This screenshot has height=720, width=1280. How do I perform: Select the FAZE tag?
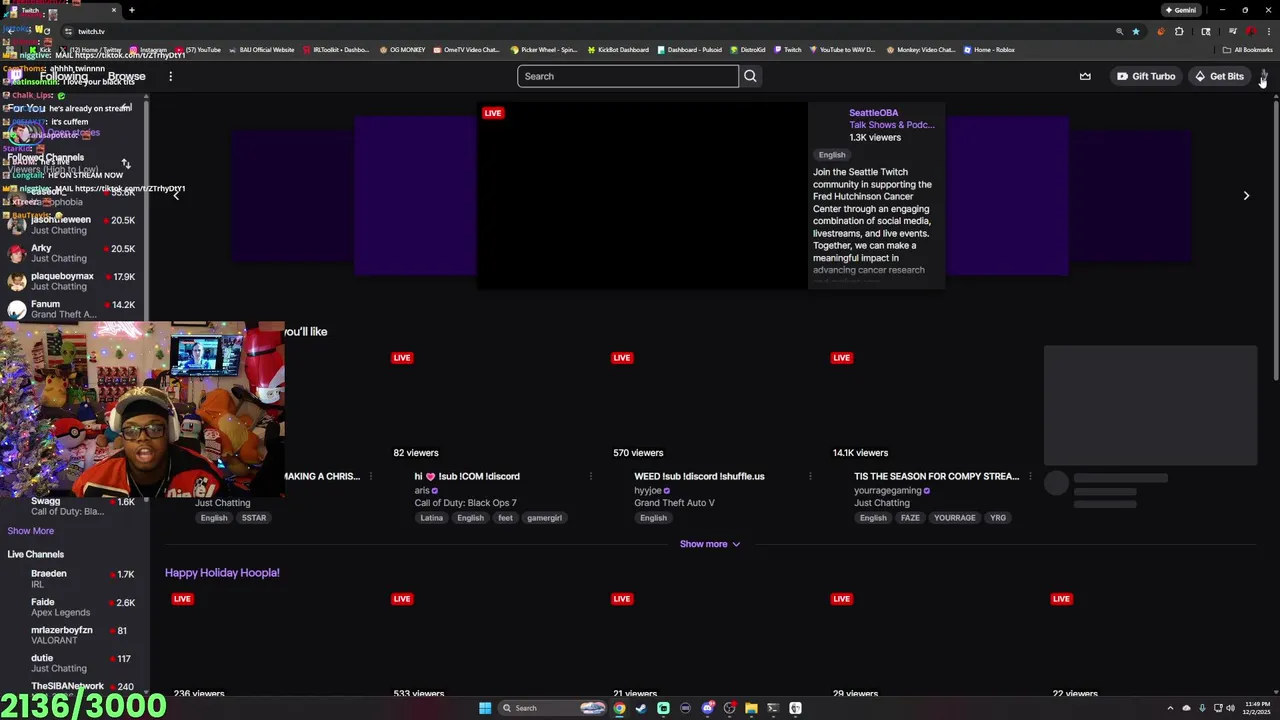coord(909,518)
